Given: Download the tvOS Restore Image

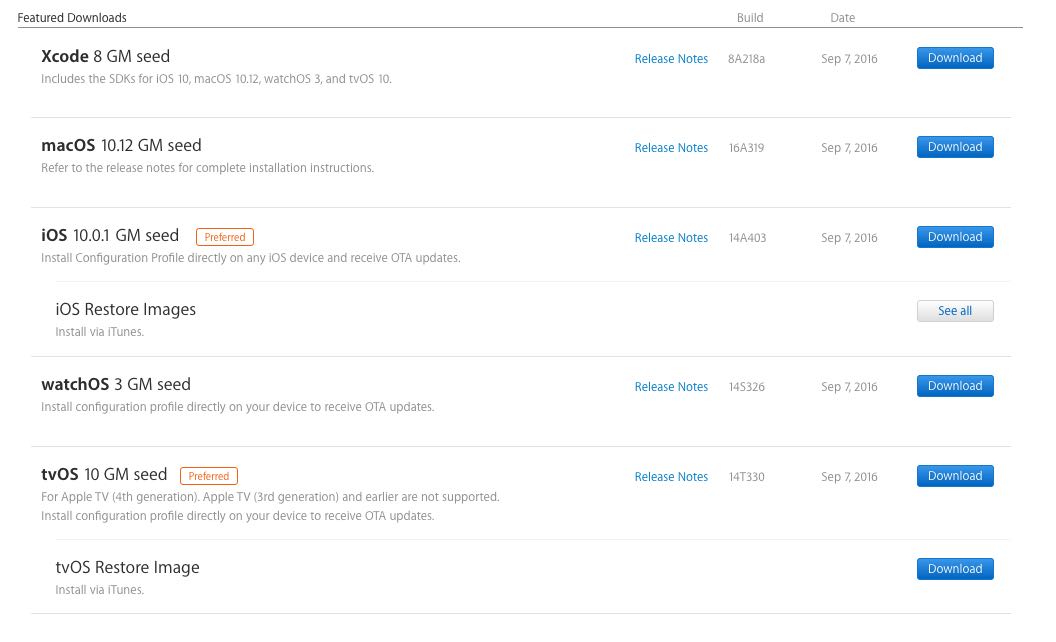Looking at the screenshot, I should [x=955, y=569].
